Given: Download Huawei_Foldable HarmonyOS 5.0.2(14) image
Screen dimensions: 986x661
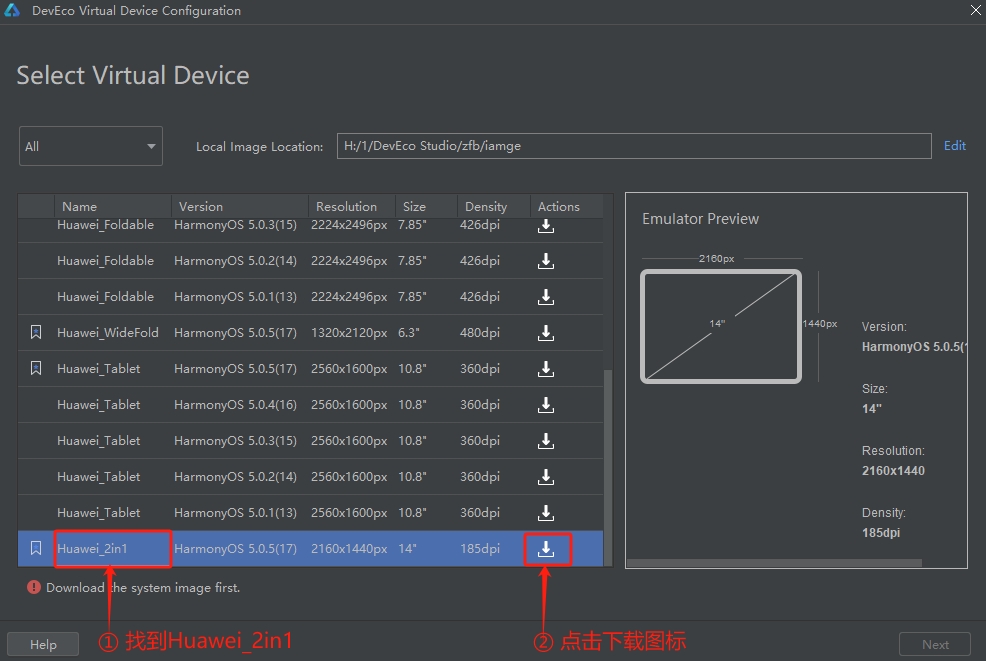Looking at the screenshot, I should (546, 261).
